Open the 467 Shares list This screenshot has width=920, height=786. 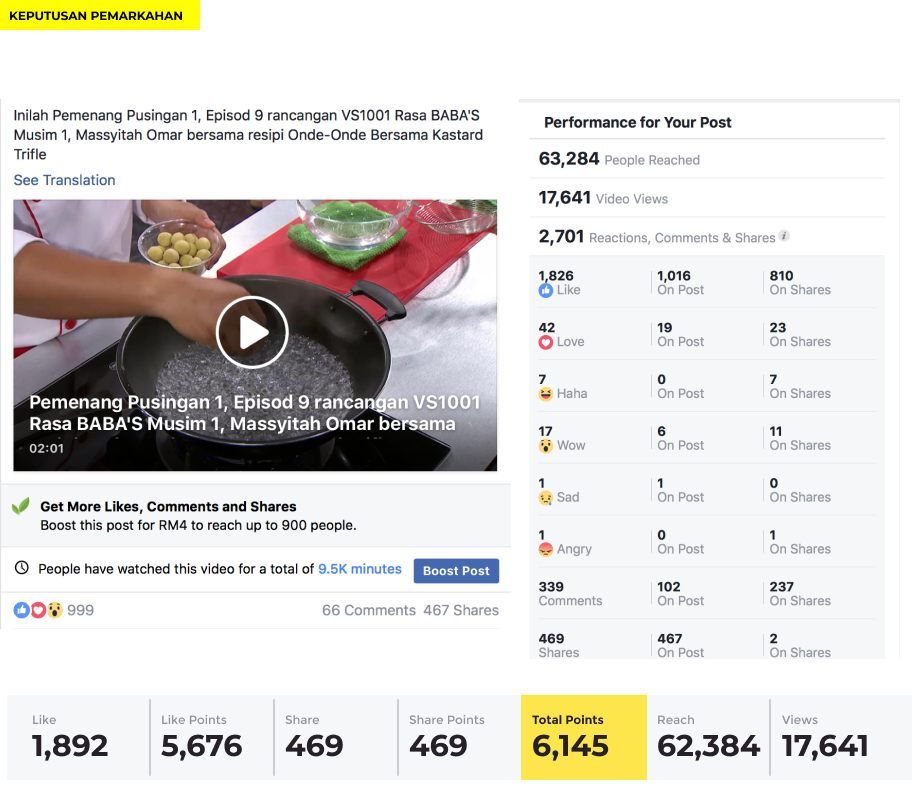[461, 610]
